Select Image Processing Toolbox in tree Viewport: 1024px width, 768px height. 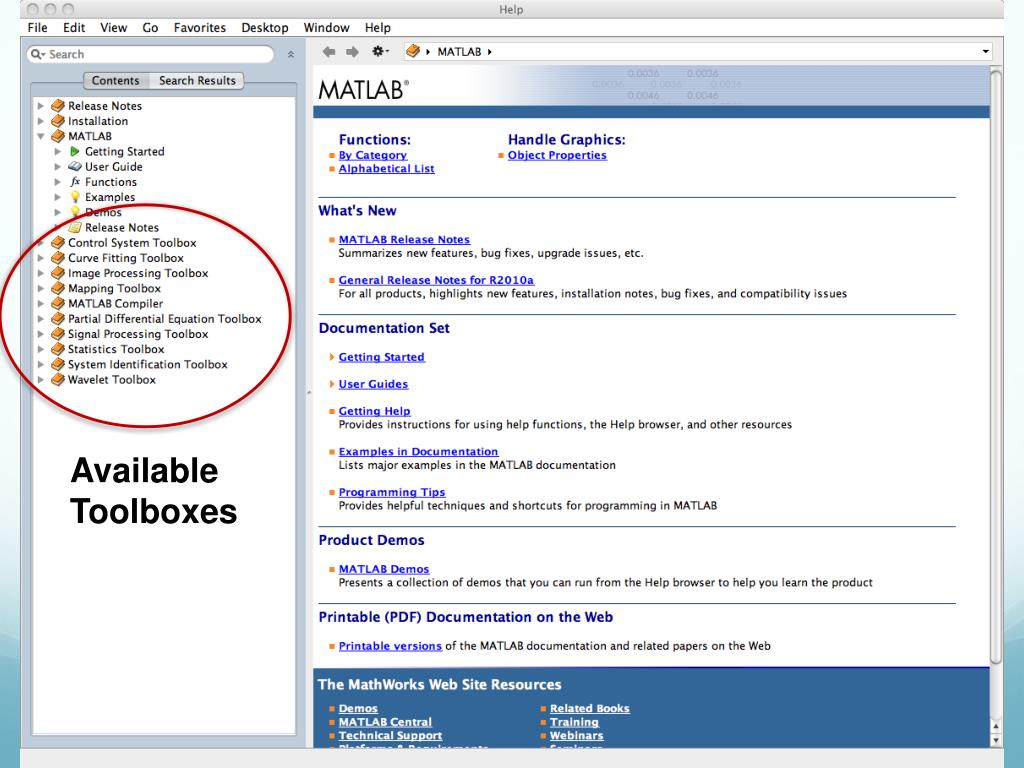tap(137, 273)
